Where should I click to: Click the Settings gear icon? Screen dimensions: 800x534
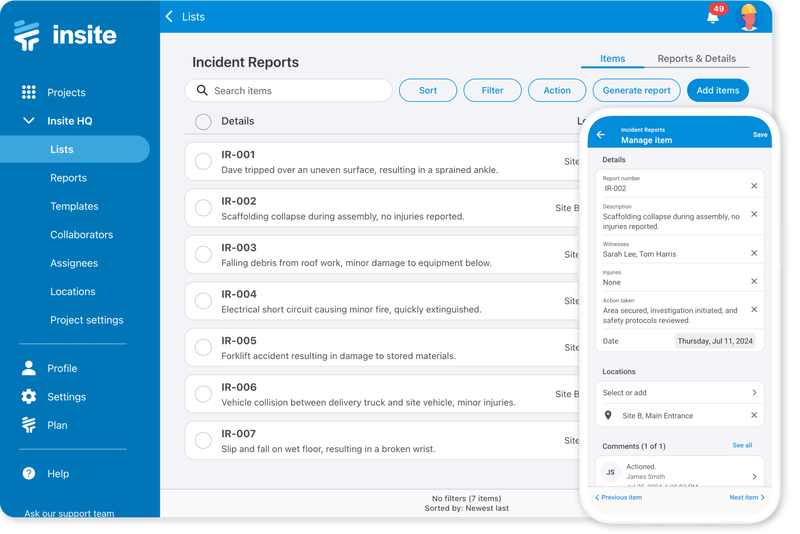29,397
